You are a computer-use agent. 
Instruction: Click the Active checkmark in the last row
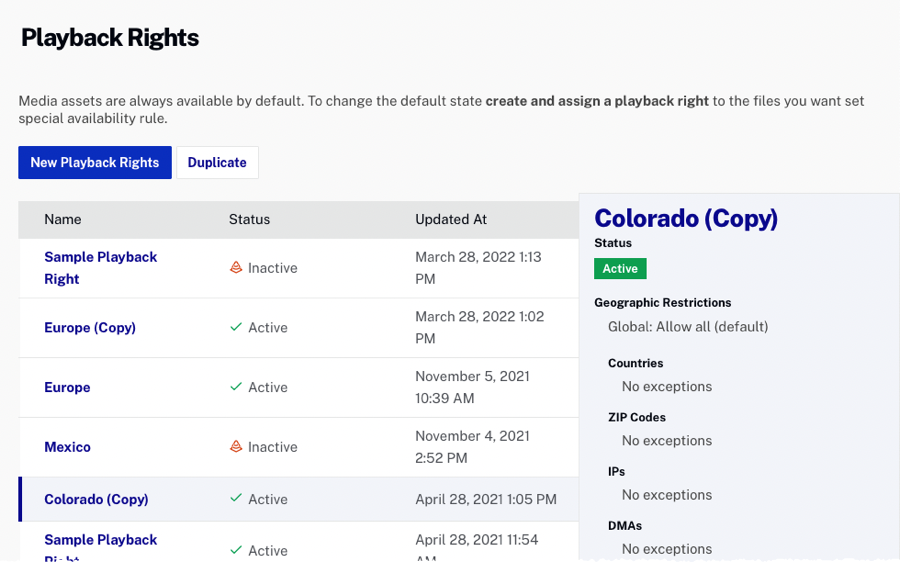tap(236, 550)
